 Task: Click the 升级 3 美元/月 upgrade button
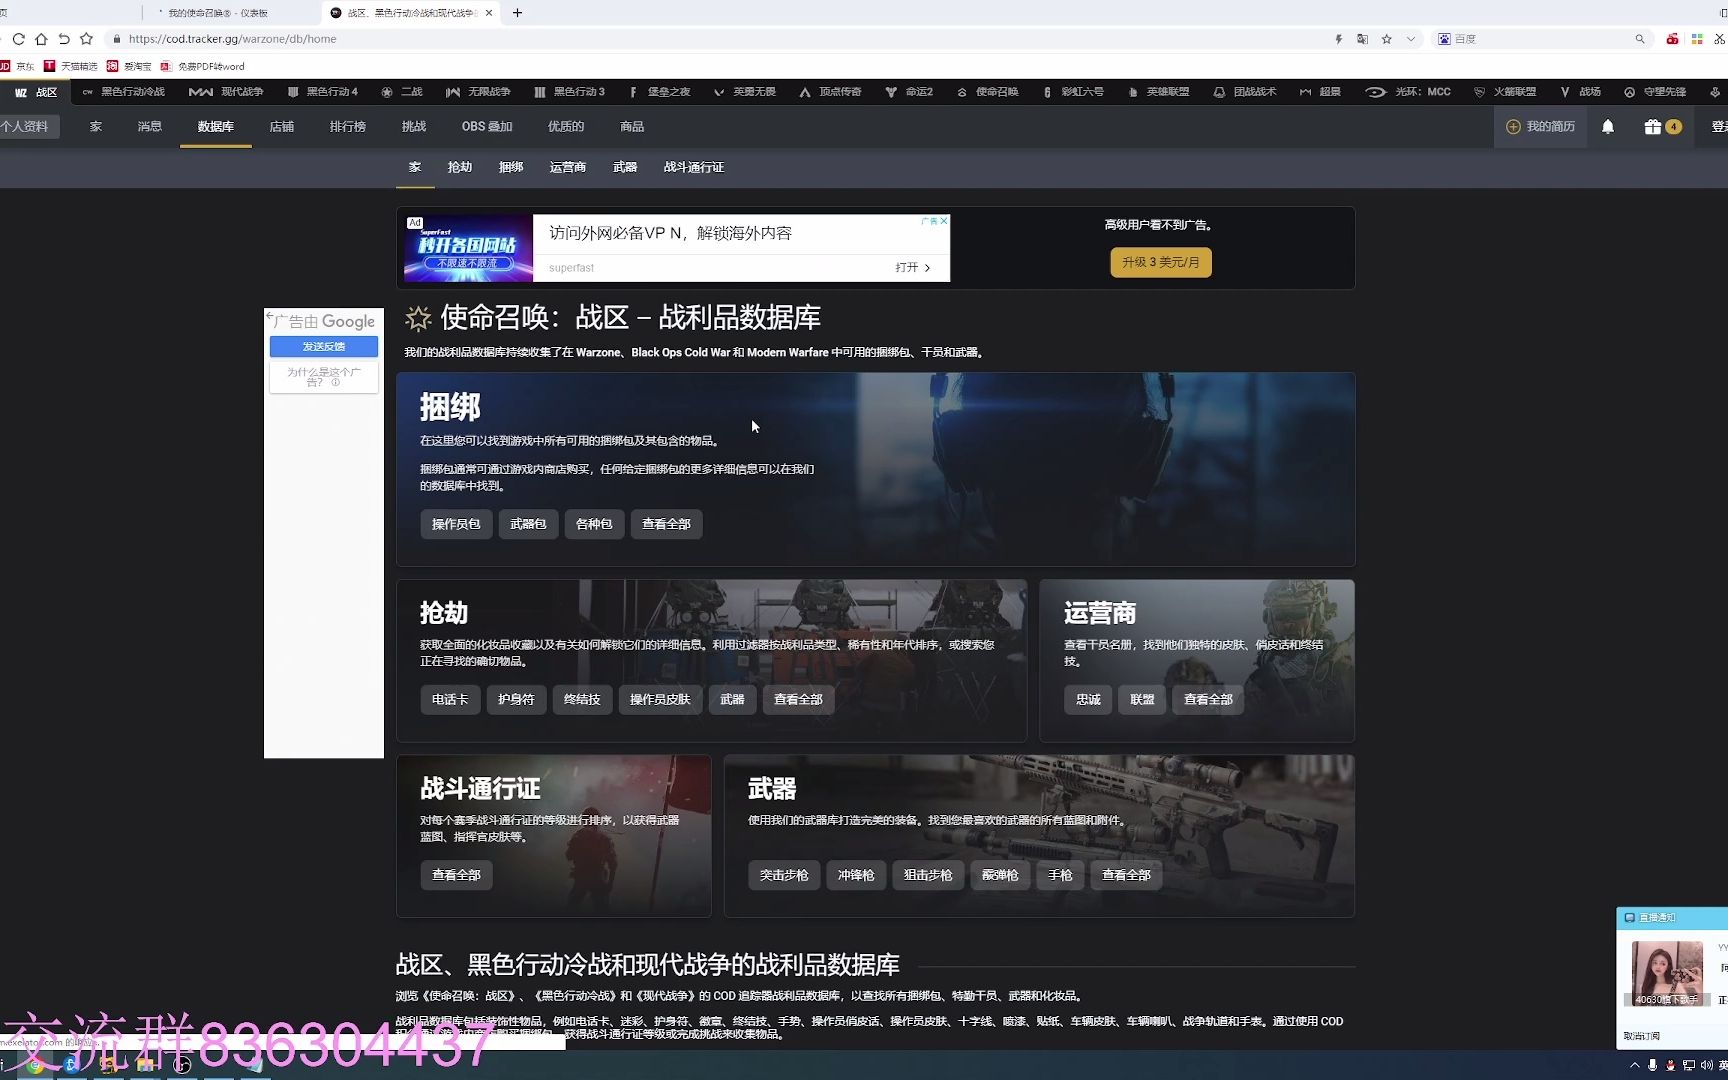tap(1161, 262)
